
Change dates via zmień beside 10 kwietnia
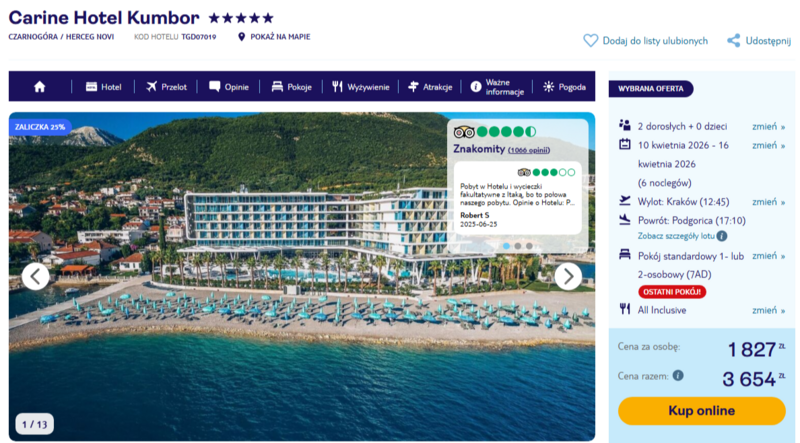click(x=768, y=145)
